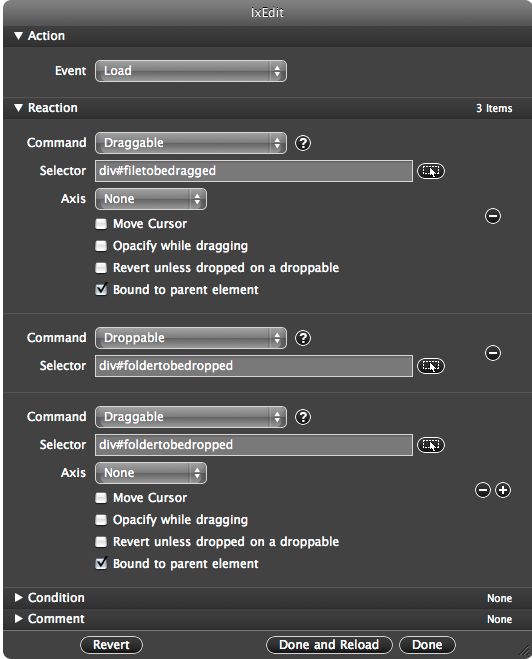Pick element for div#filetobedragged selector
Screen dimensions: 532x659
tap(430, 171)
